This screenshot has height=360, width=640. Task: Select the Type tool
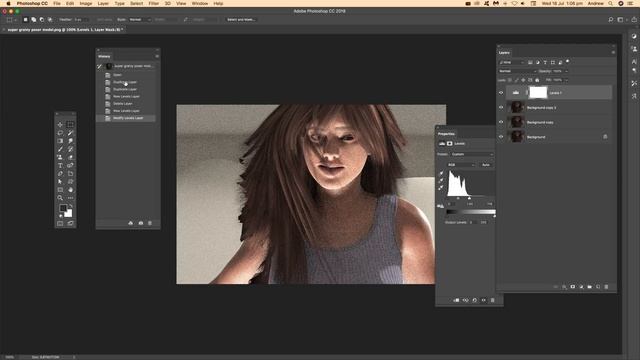point(60,165)
